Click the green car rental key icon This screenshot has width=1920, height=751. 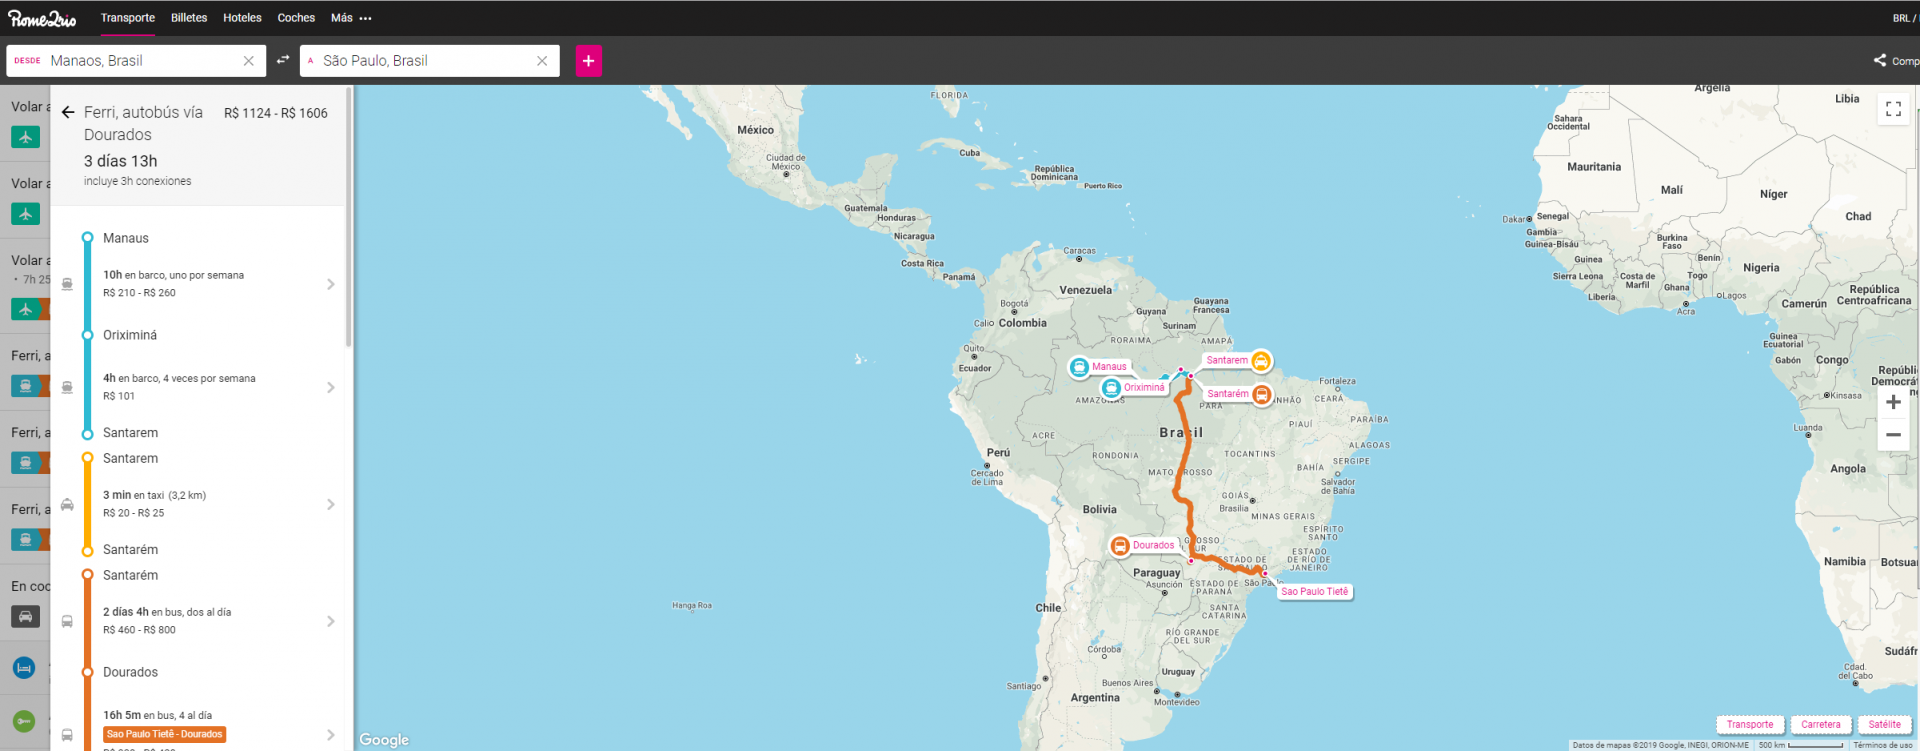(x=24, y=721)
